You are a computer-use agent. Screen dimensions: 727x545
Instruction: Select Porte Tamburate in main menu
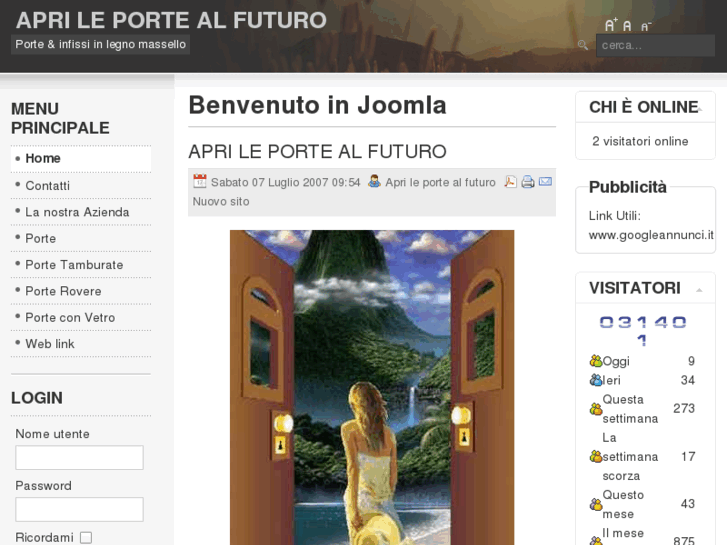click(81, 265)
